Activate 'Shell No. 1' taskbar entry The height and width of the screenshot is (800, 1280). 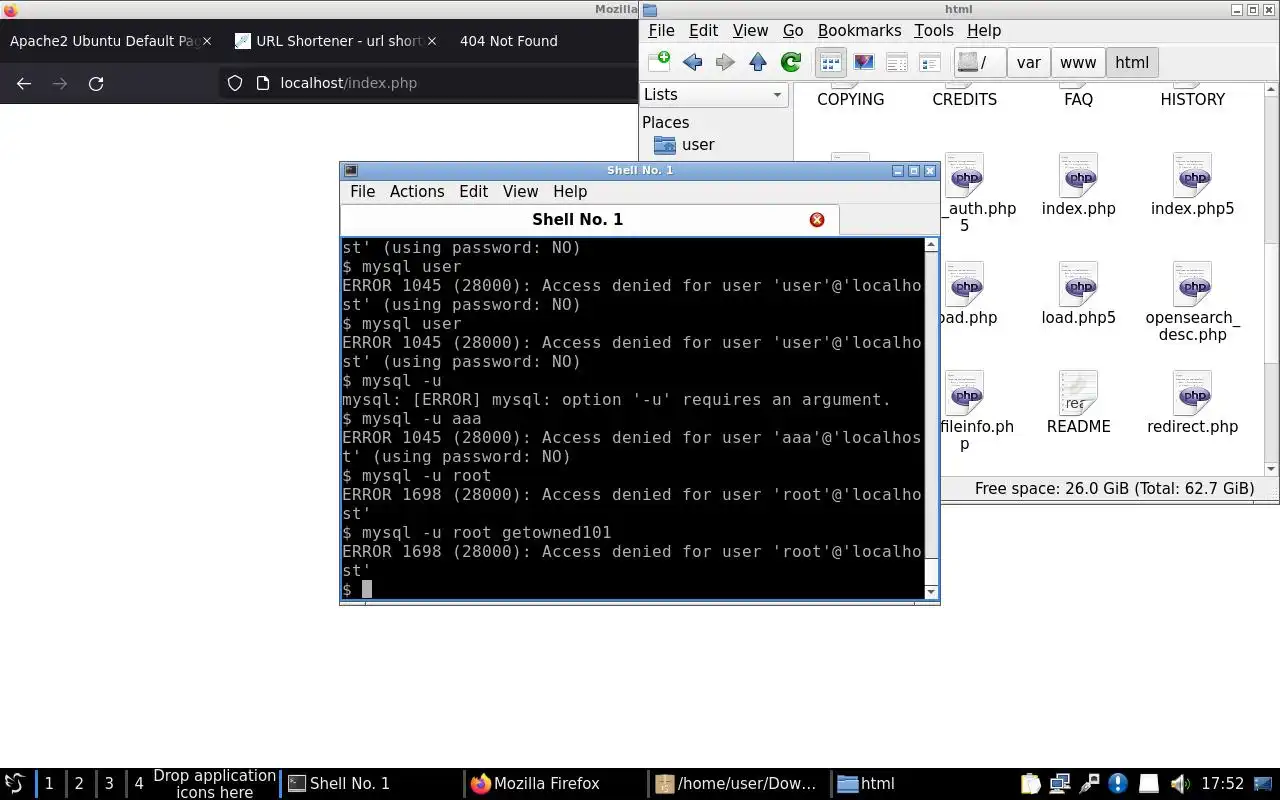tap(372, 783)
